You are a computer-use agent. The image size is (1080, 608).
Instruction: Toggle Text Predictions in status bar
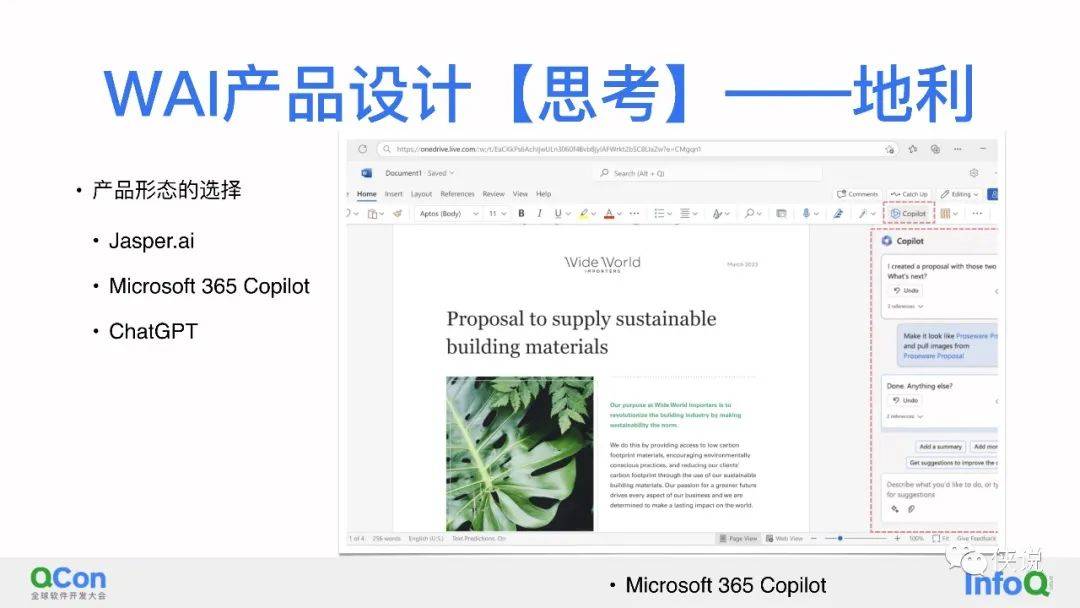479,538
